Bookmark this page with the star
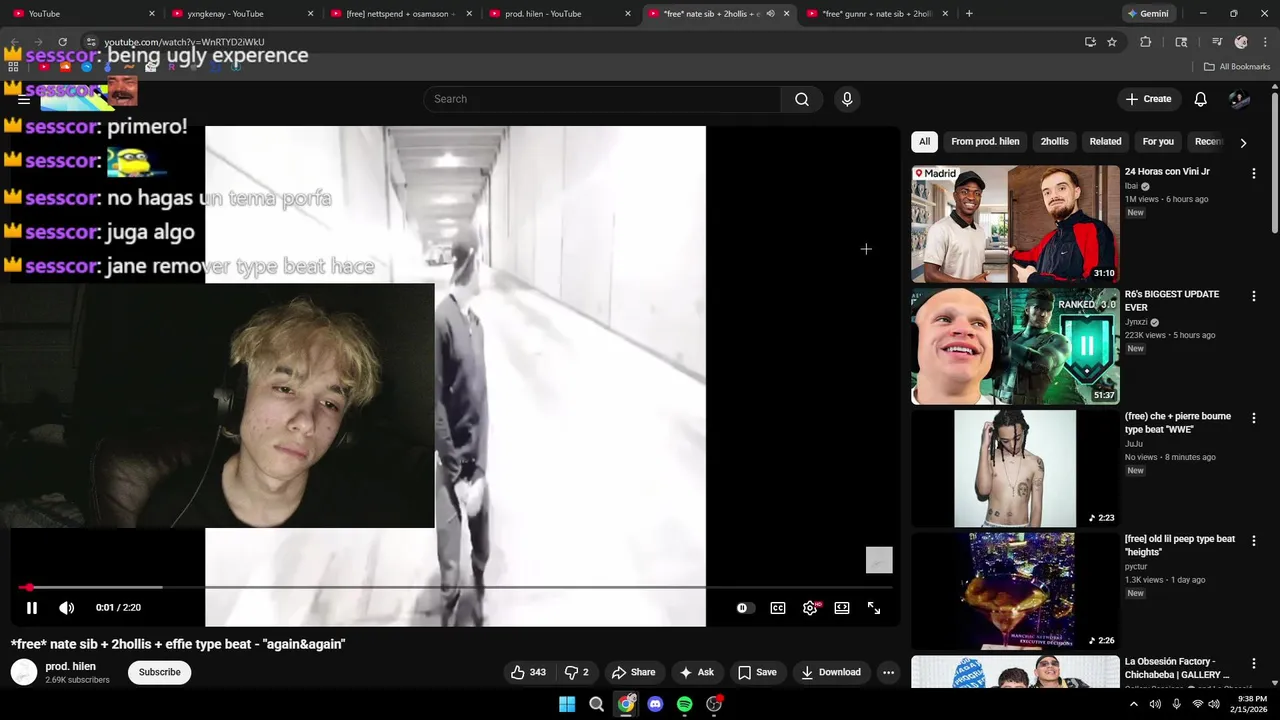 [1112, 42]
